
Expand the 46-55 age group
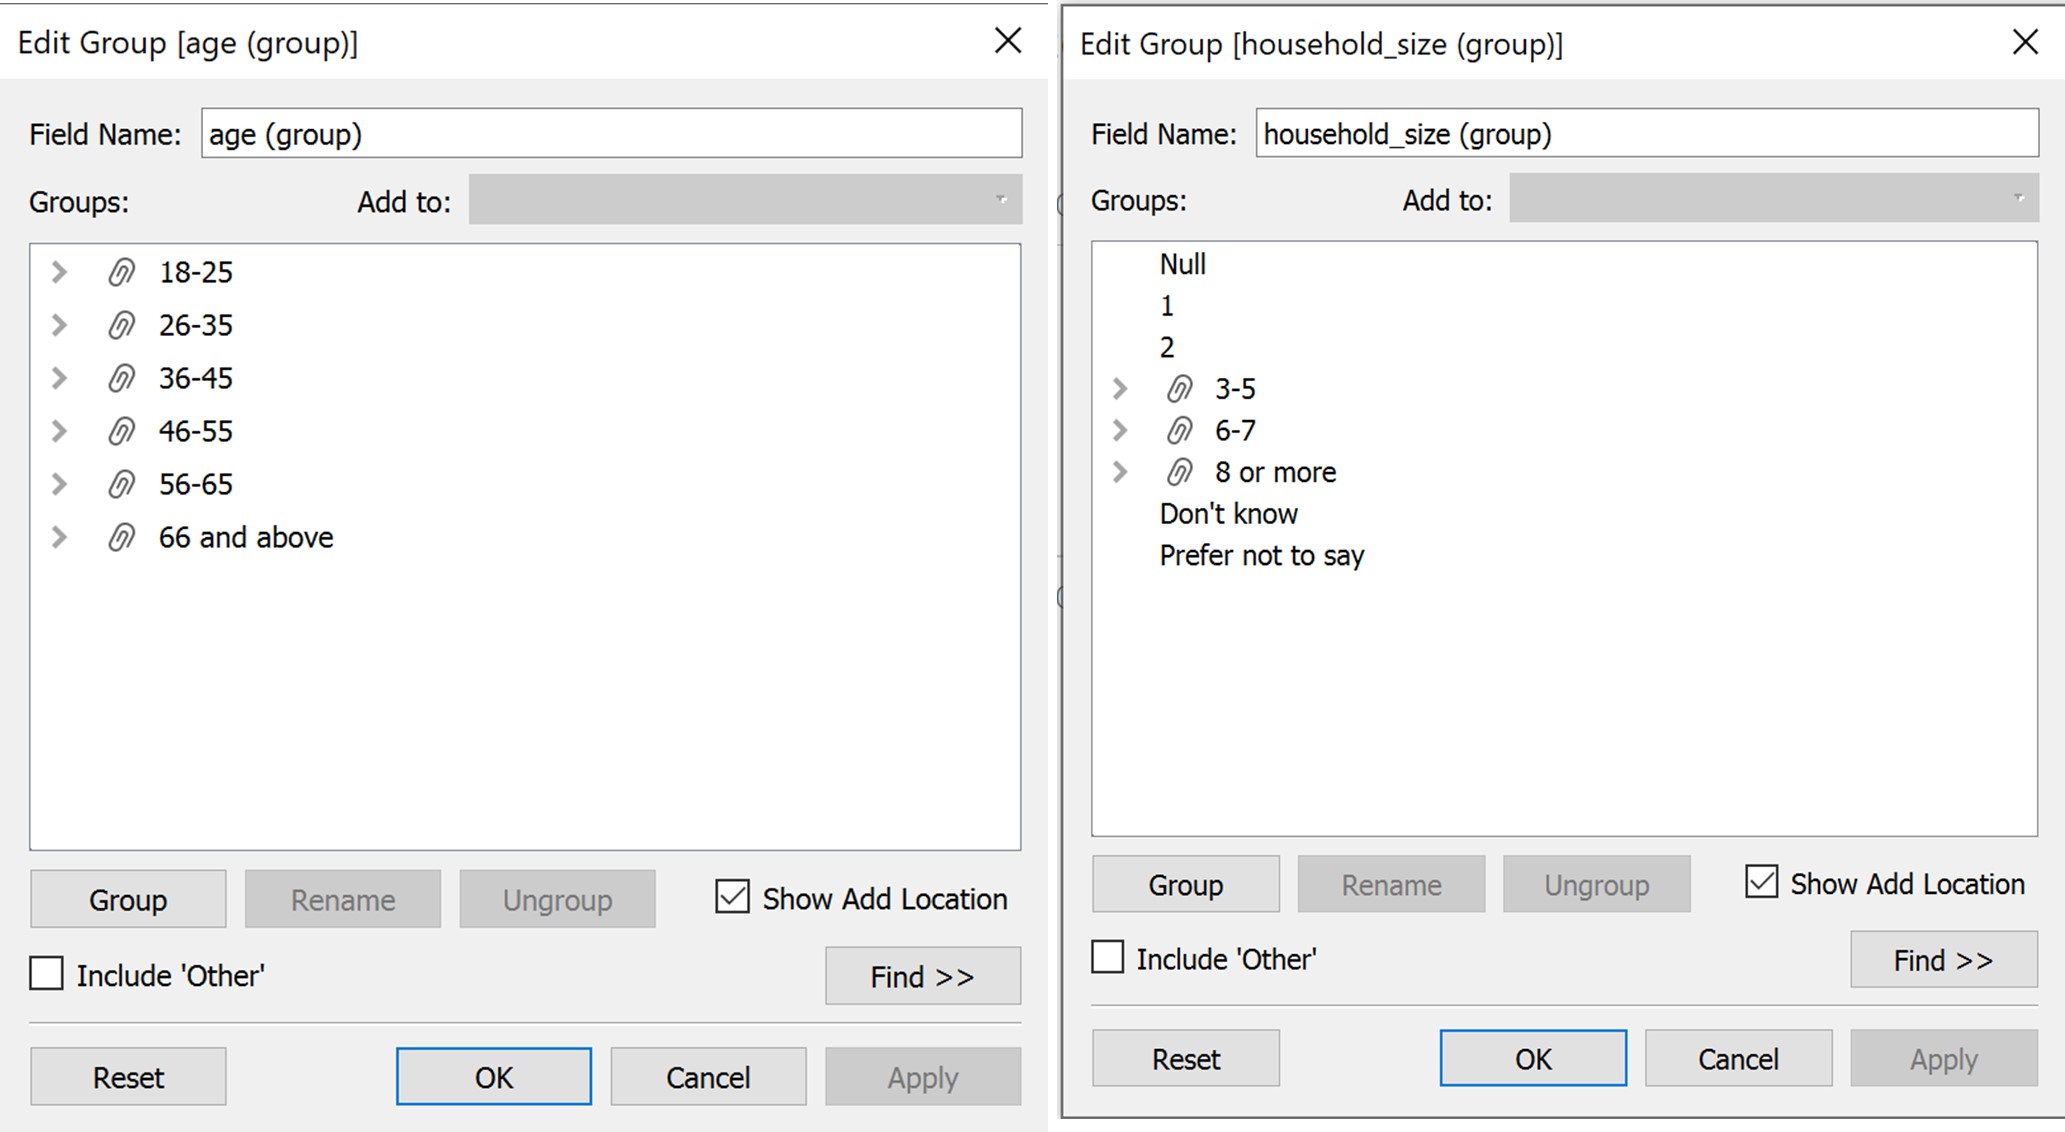tap(59, 431)
